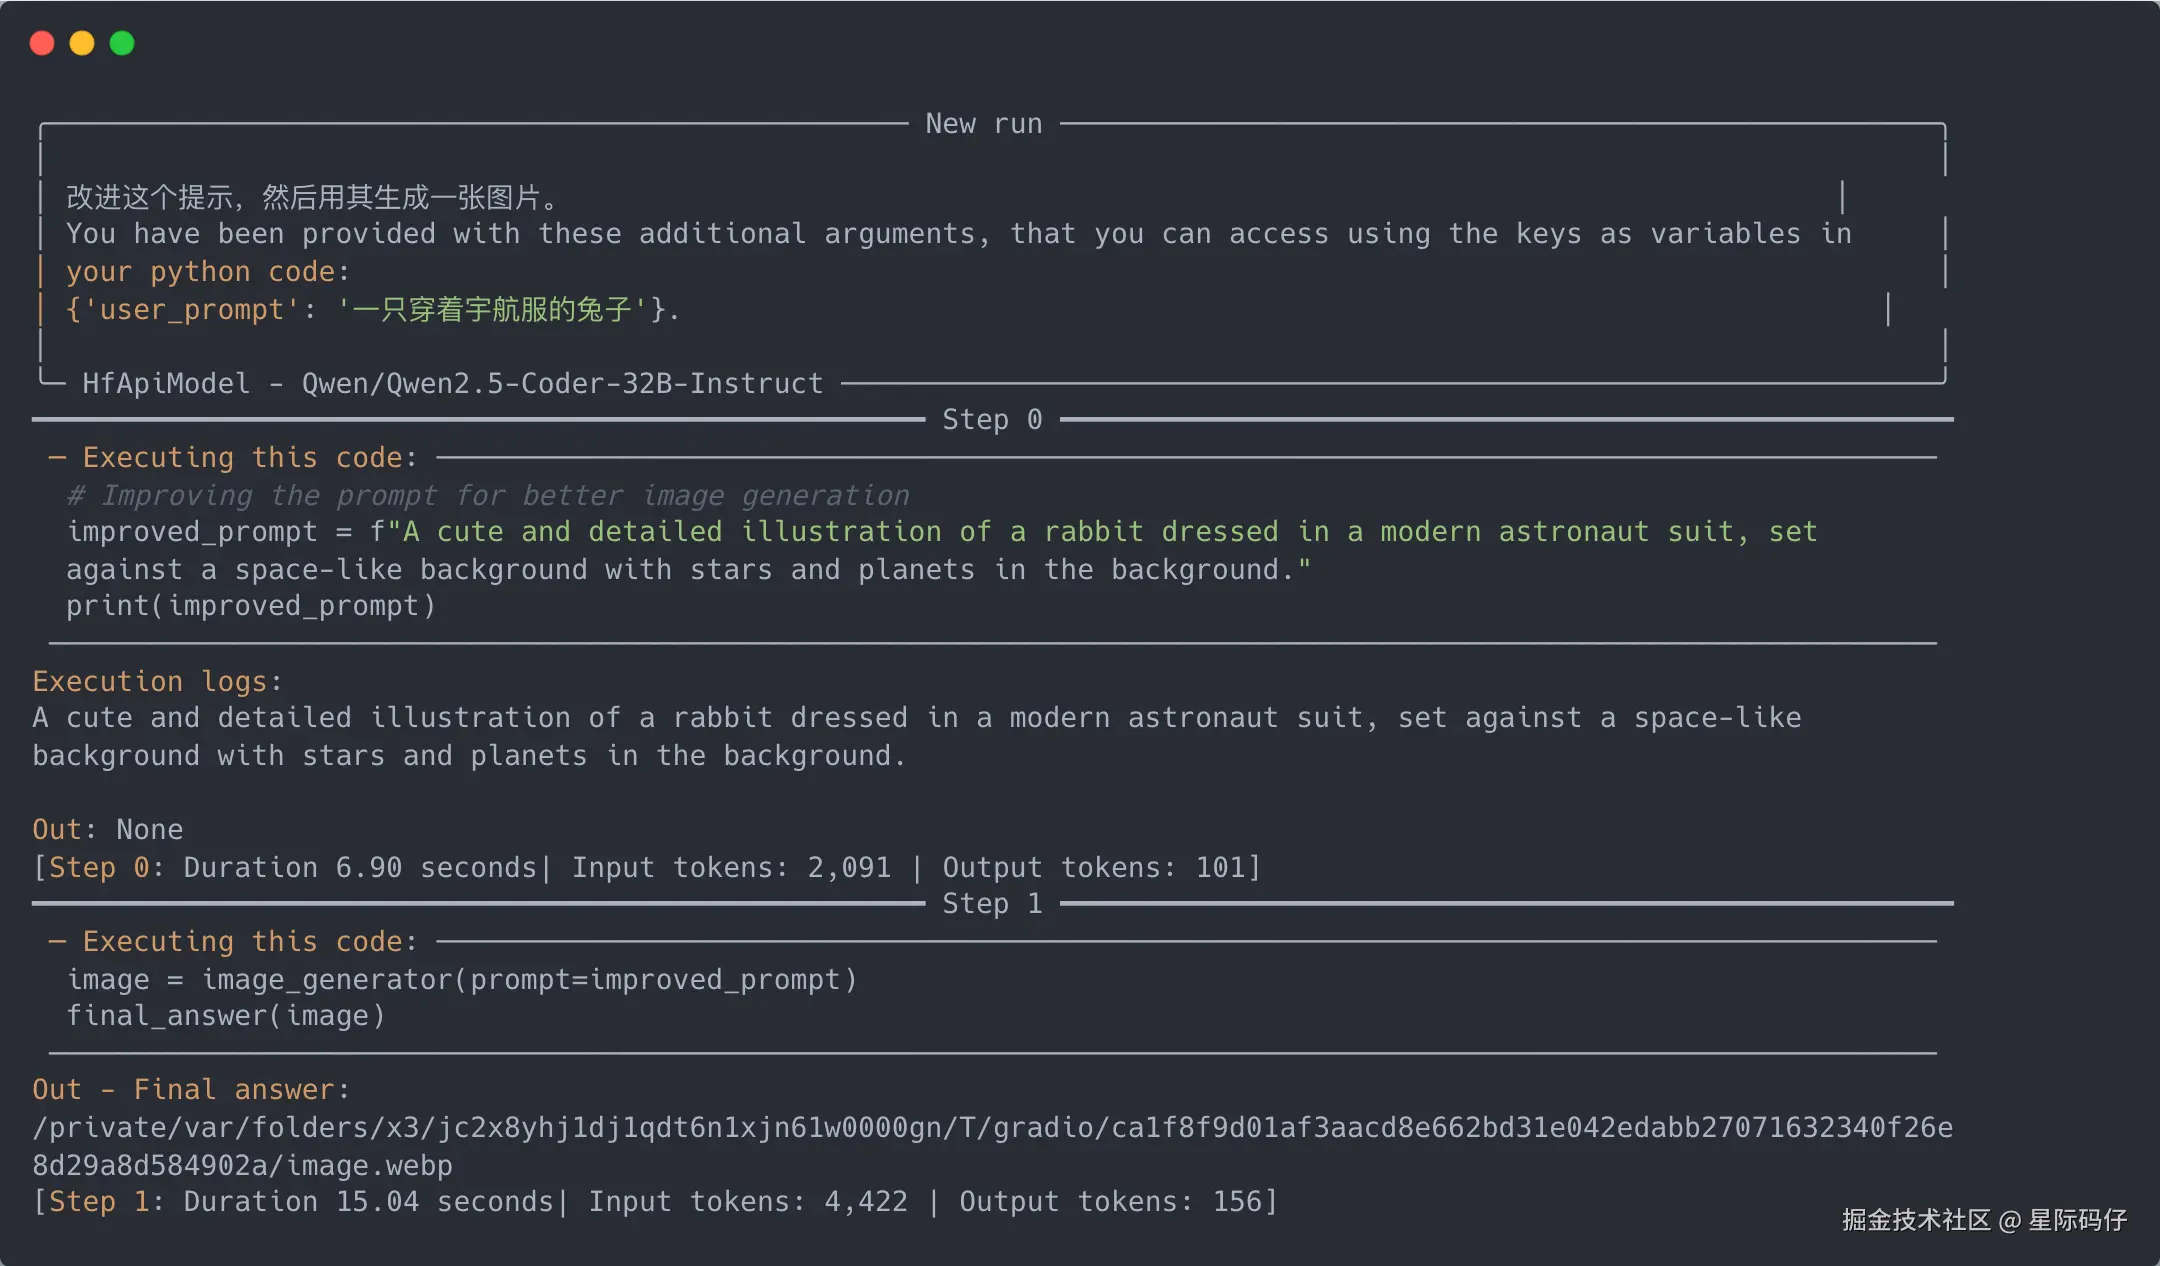Viewport: 2160px width, 1266px height.
Task: Click the HfApiMedel Qwen2.5-Coder-32B-Instruct model label
Action: (452, 384)
